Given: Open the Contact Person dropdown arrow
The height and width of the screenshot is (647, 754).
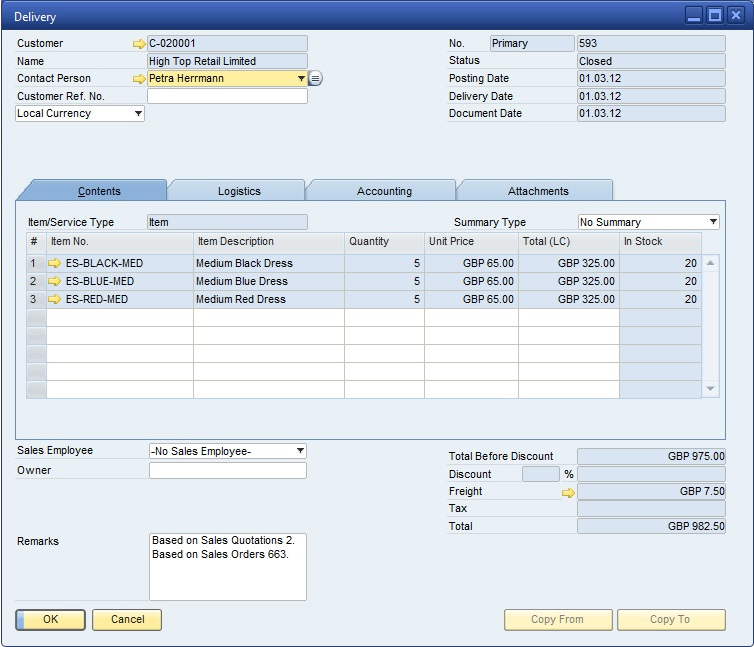Looking at the screenshot, I should point(300,79).
